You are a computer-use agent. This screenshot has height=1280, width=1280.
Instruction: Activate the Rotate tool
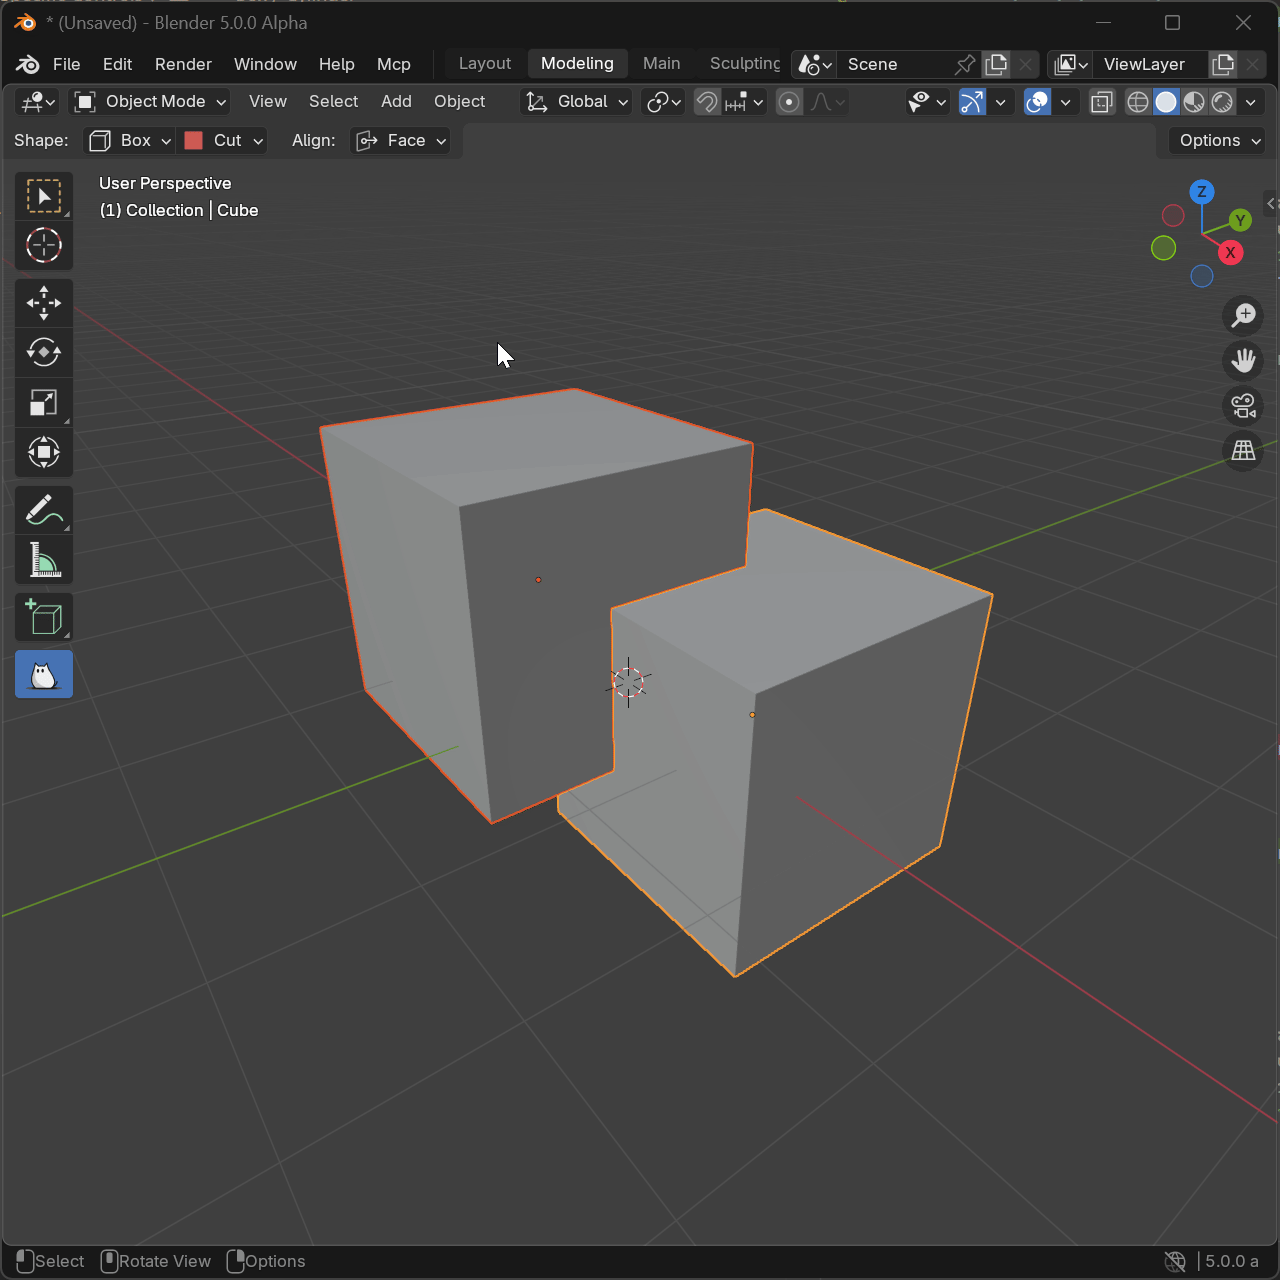coord(43,353)
